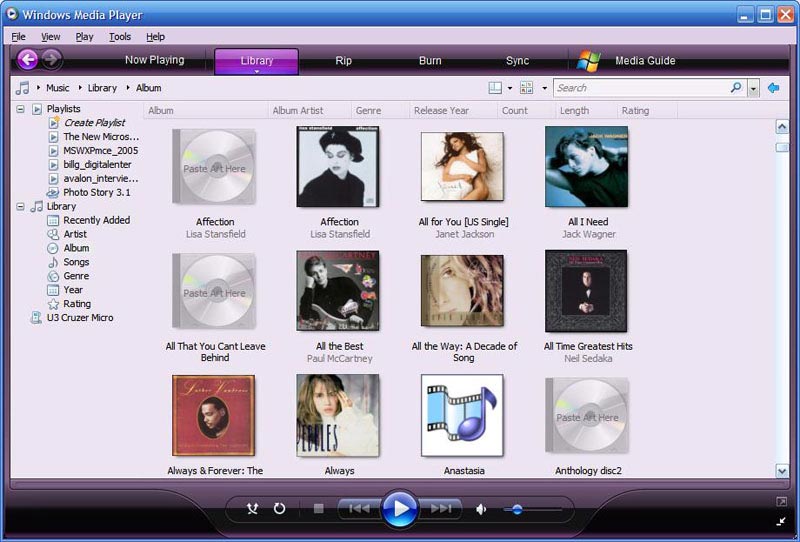Select the U3 Cruzer Micro device
The height and width of the screenshot is (542, 800).
[80, 317]
